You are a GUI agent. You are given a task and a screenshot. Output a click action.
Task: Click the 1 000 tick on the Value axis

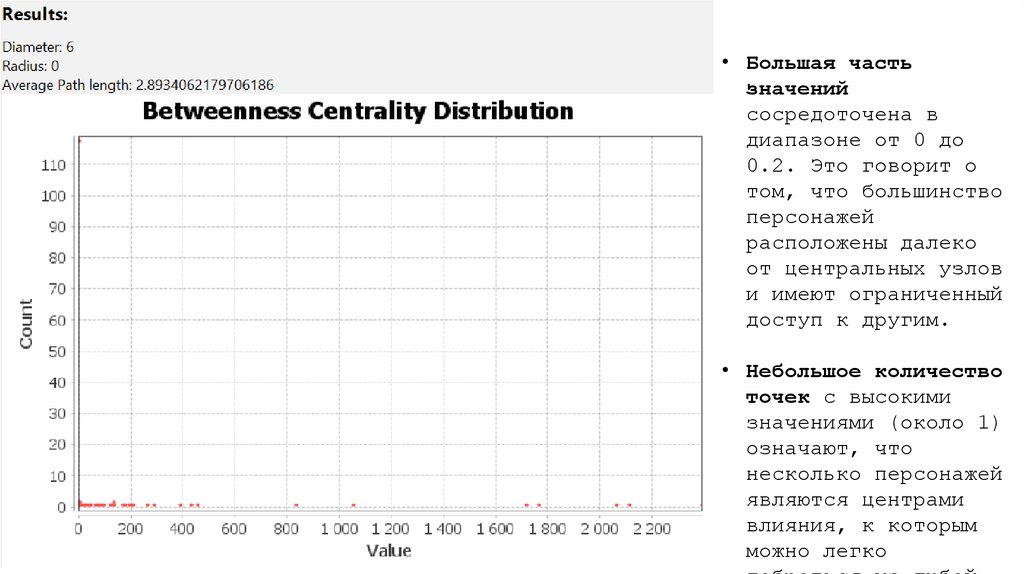point(339,527)
